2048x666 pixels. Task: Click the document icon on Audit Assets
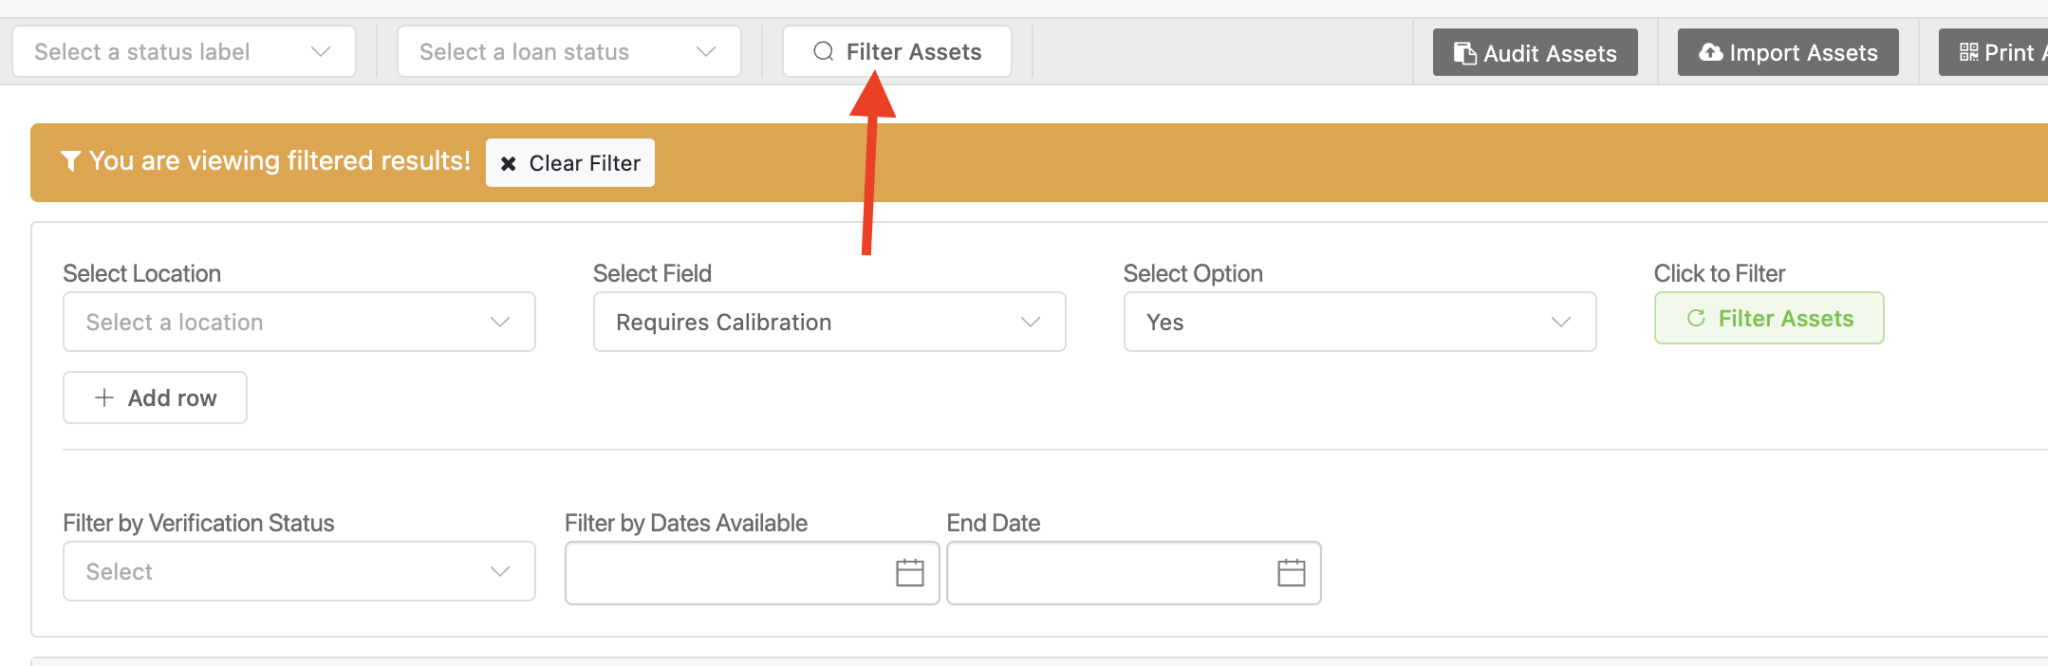(x=1465, y=53)
